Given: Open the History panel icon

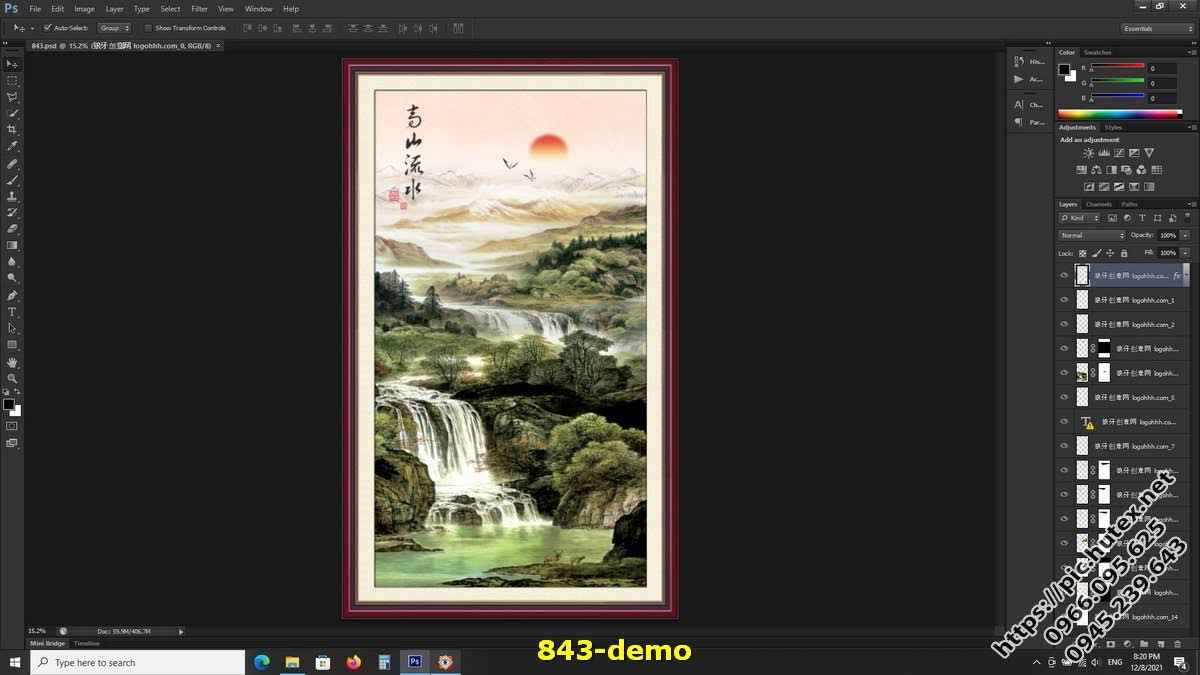Looking at the screenshot, I should [1019, 61].
